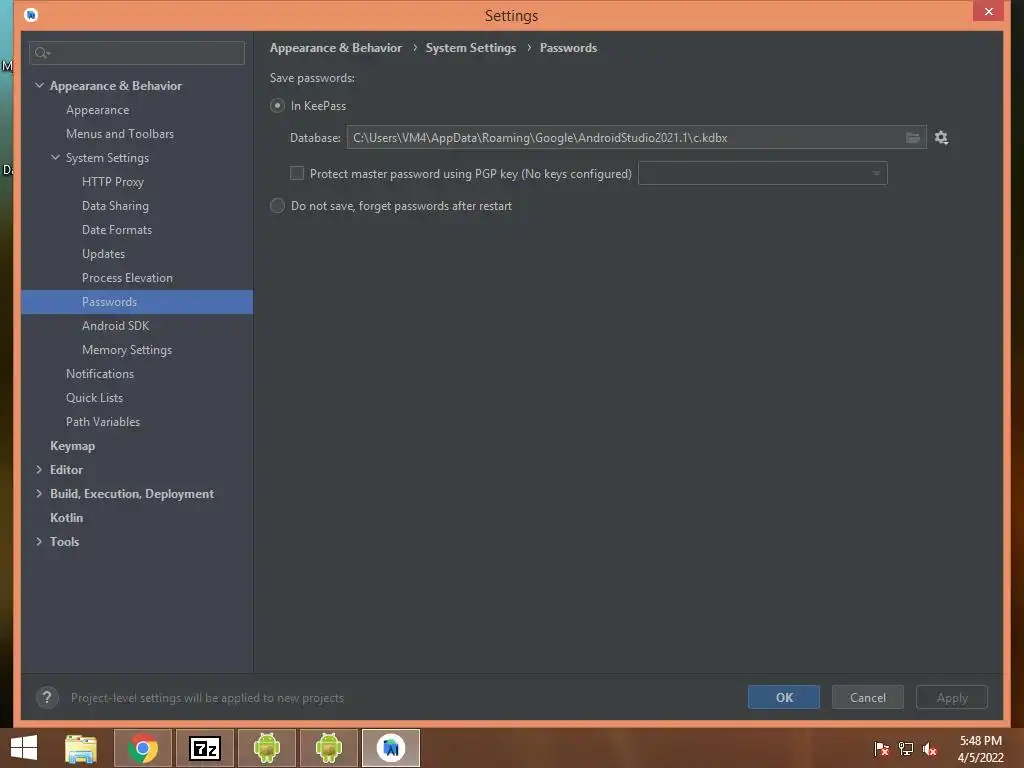Viewport: 1024px width, 768px height.
Task: Select the In KeePass radio button
Action: coord(278,106)
